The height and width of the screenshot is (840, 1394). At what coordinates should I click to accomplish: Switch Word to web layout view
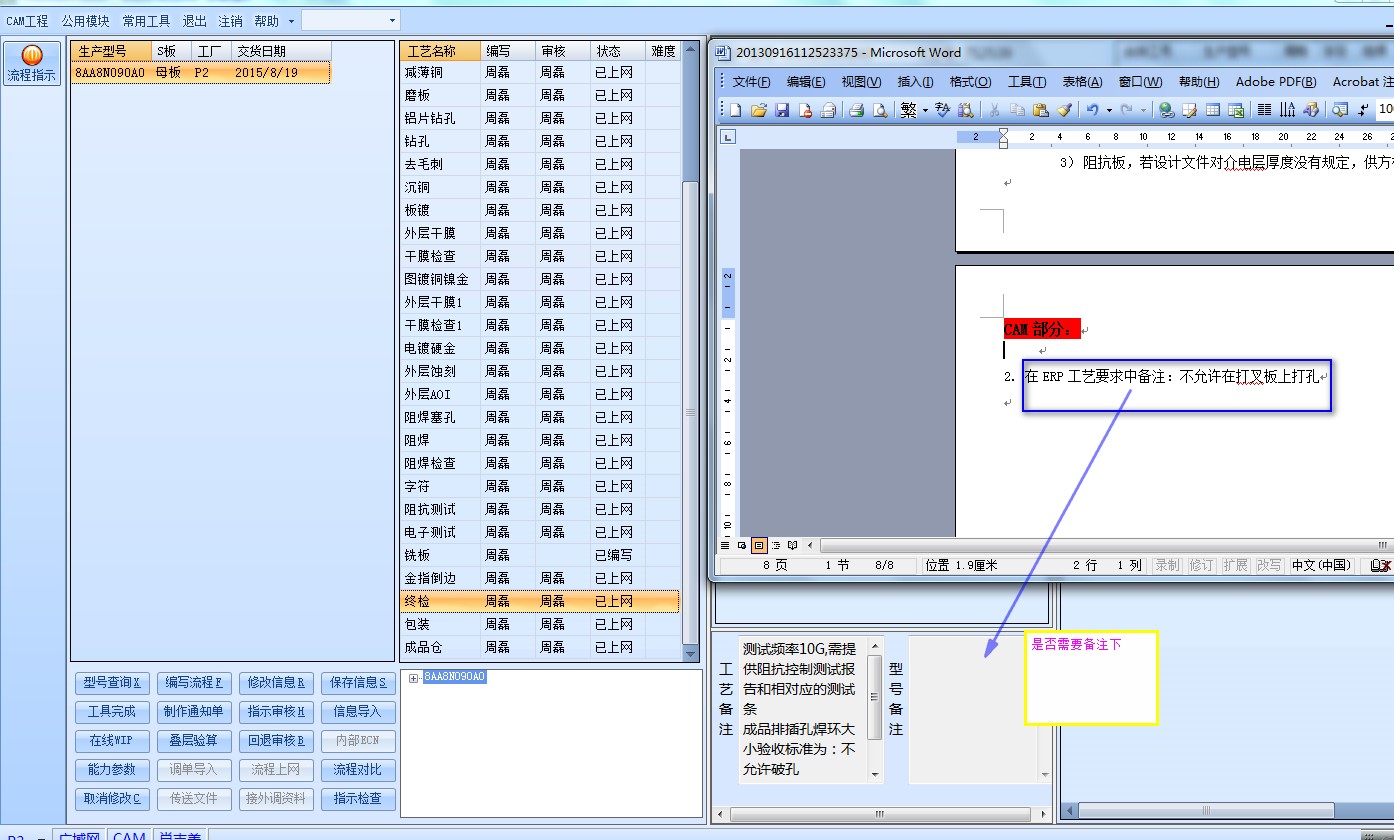click(742, 546)
